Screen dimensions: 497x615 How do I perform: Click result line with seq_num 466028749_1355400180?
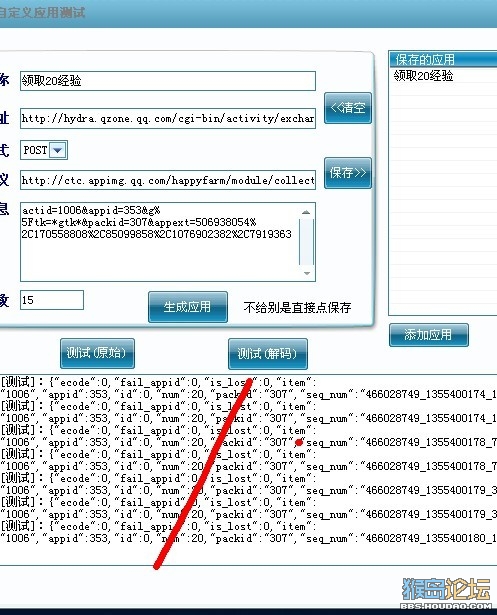tap(249, 538)
